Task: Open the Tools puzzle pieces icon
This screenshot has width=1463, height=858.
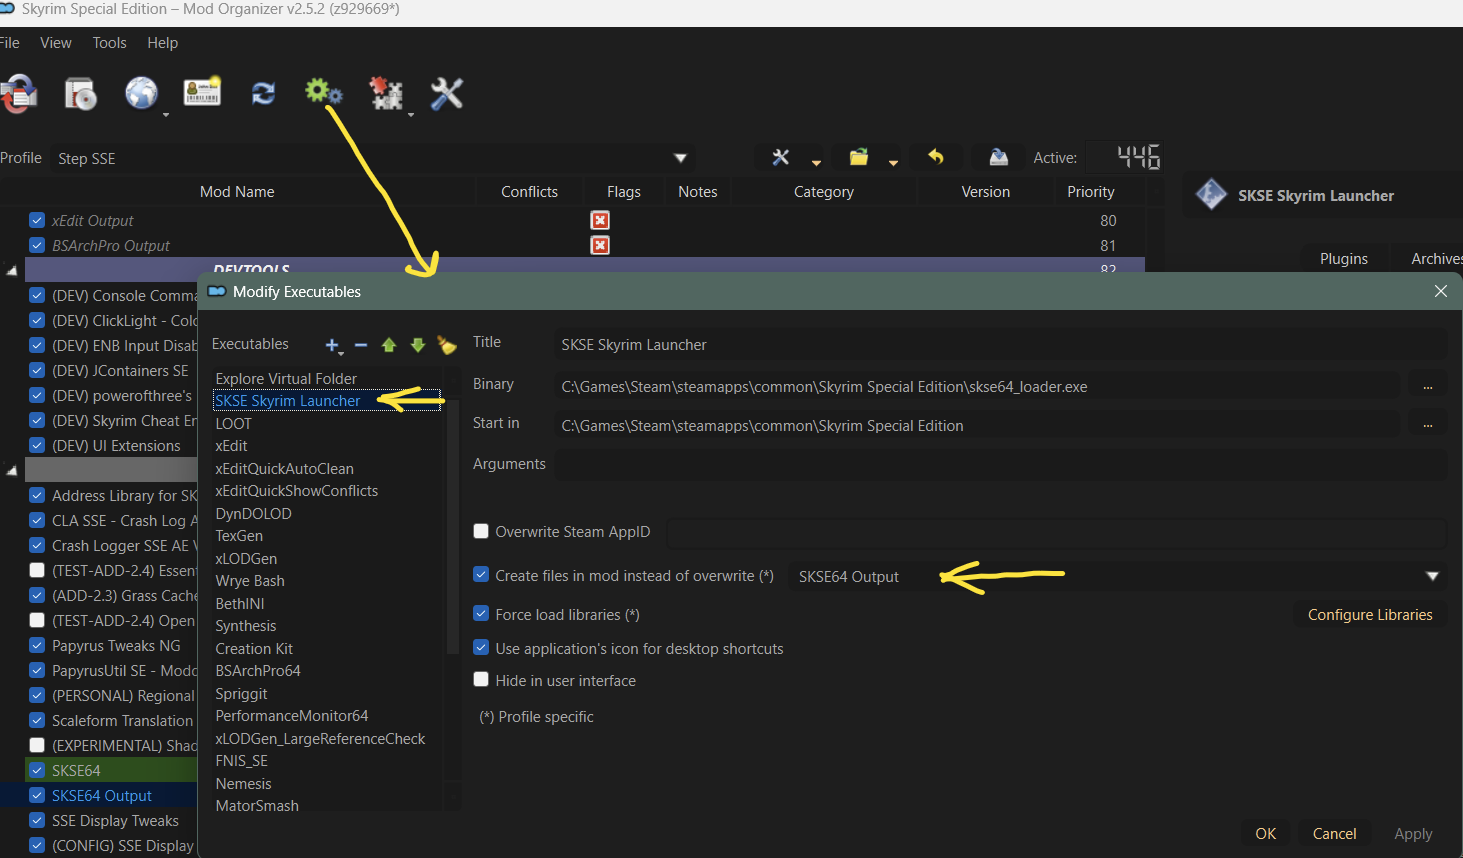Action: tap(386, 93)
